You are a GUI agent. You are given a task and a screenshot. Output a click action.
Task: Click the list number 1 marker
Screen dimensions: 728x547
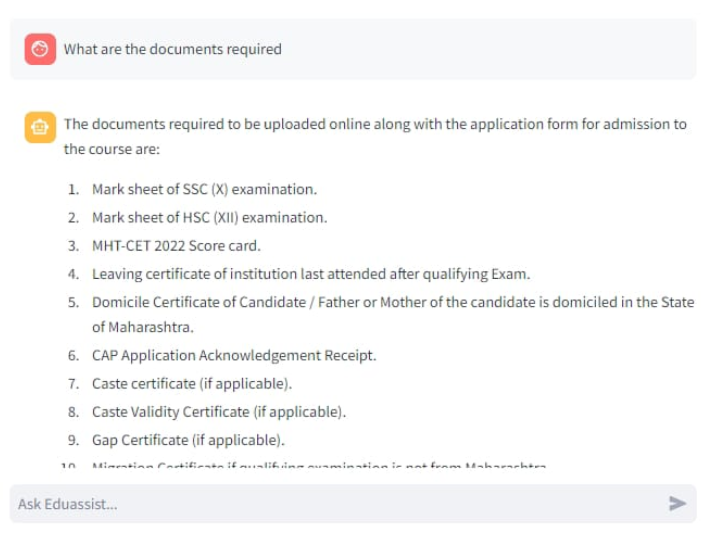[x=73, y=189]
